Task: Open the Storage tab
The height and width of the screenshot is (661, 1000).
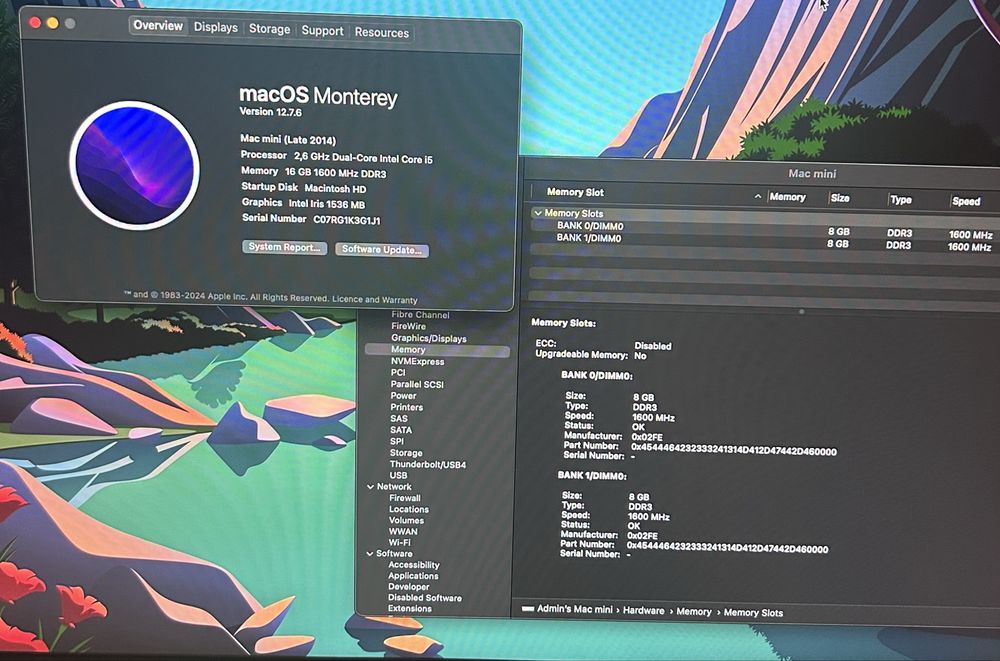Action: [269, 29]
